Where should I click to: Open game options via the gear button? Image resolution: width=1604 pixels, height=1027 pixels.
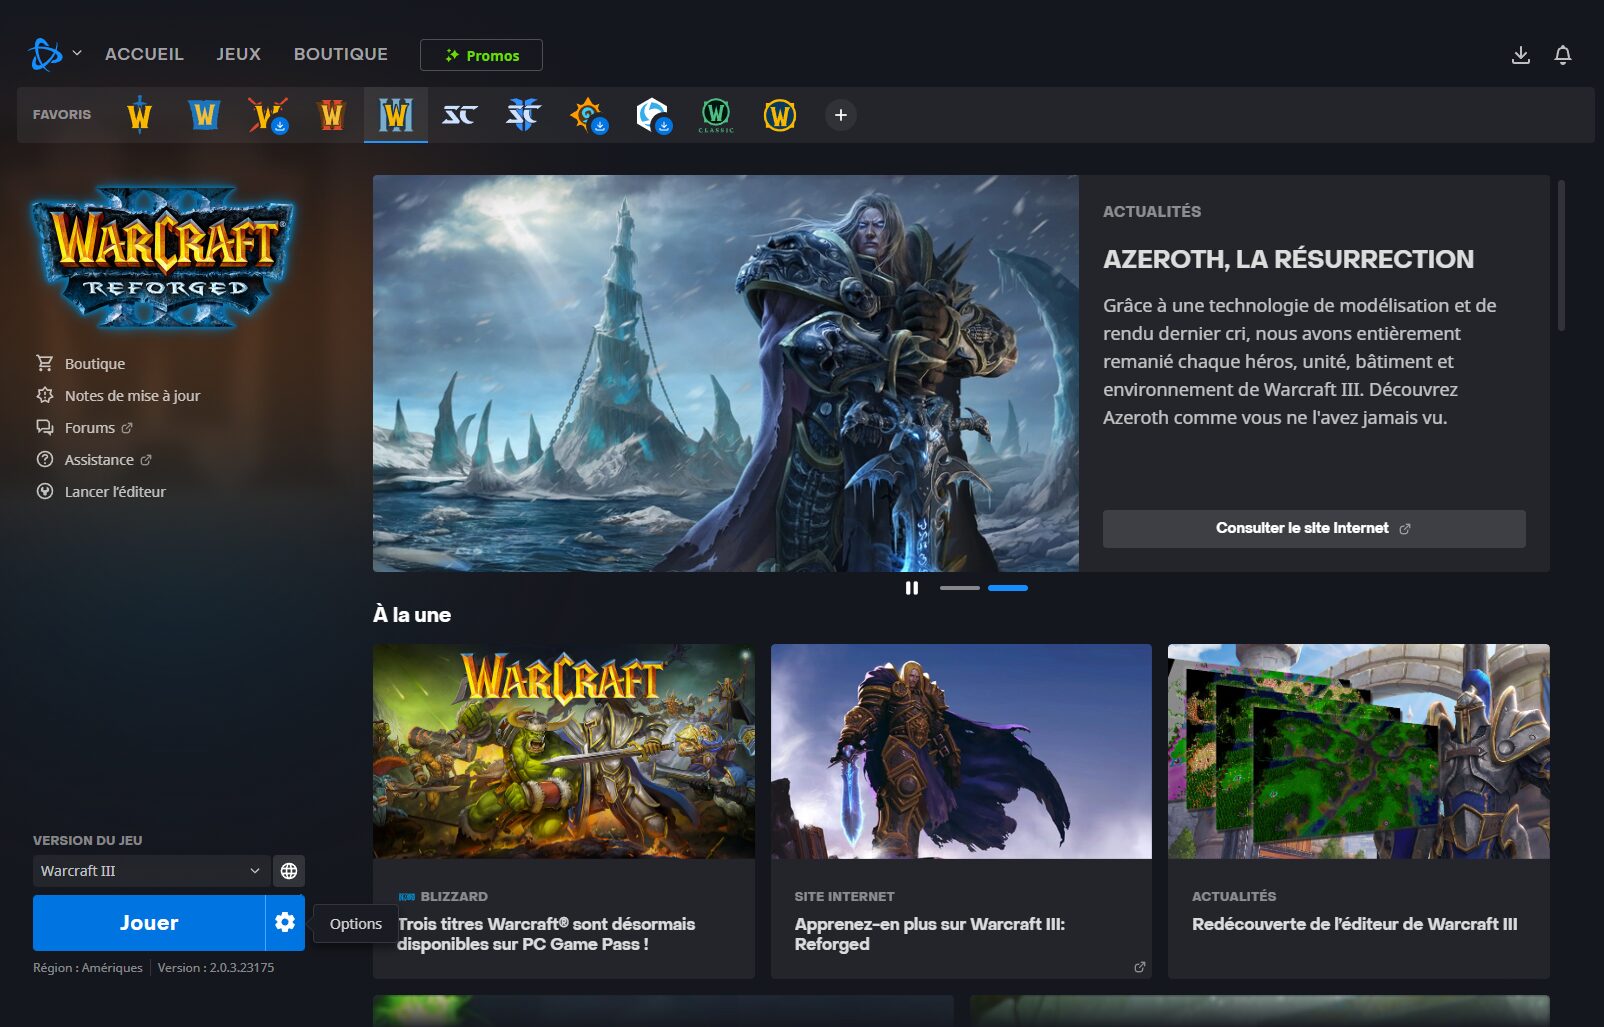click(285, 922)
